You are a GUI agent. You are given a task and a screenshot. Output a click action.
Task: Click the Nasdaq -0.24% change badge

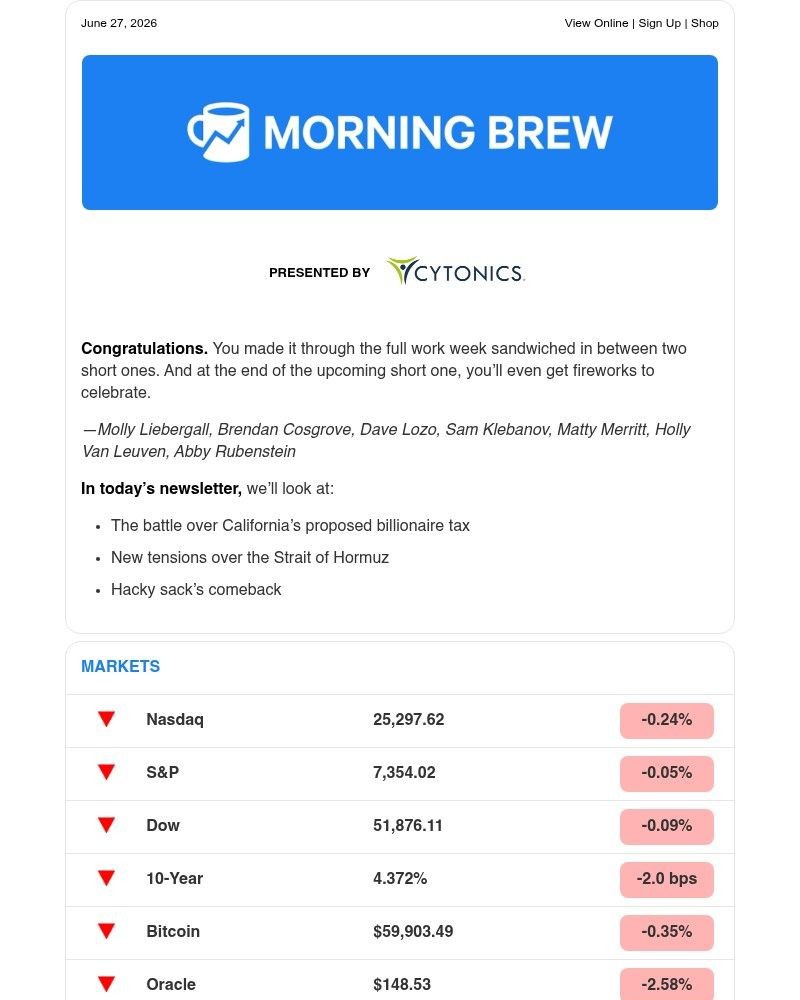pyautogui.click(x=667, y=721)
